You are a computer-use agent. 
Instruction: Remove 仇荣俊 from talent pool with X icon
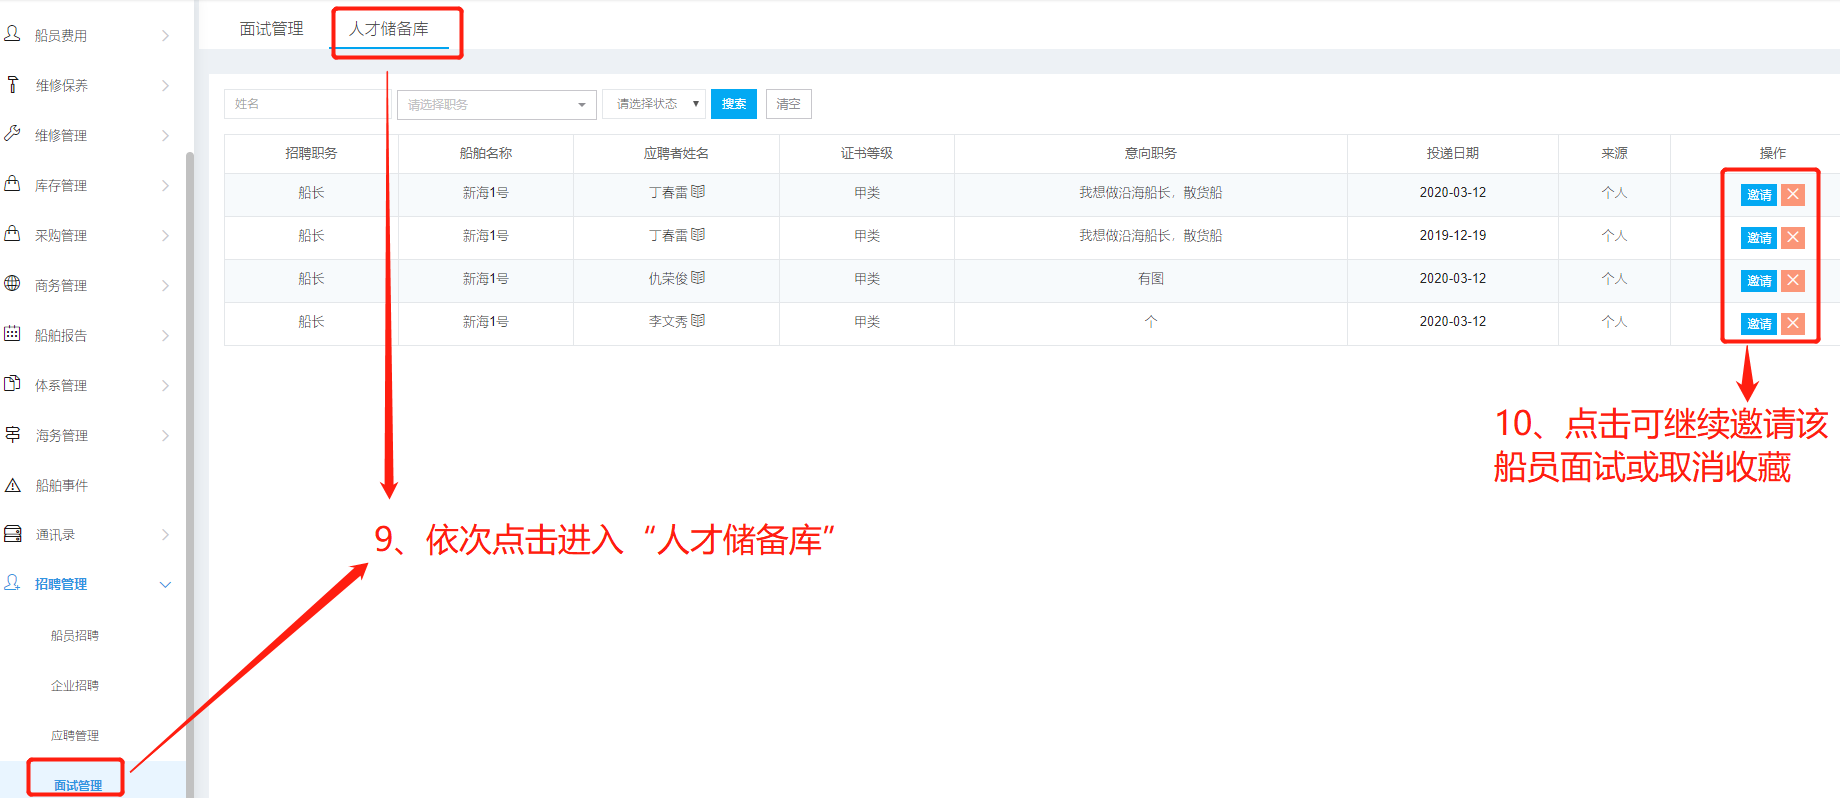click(x=1793, y=280)
